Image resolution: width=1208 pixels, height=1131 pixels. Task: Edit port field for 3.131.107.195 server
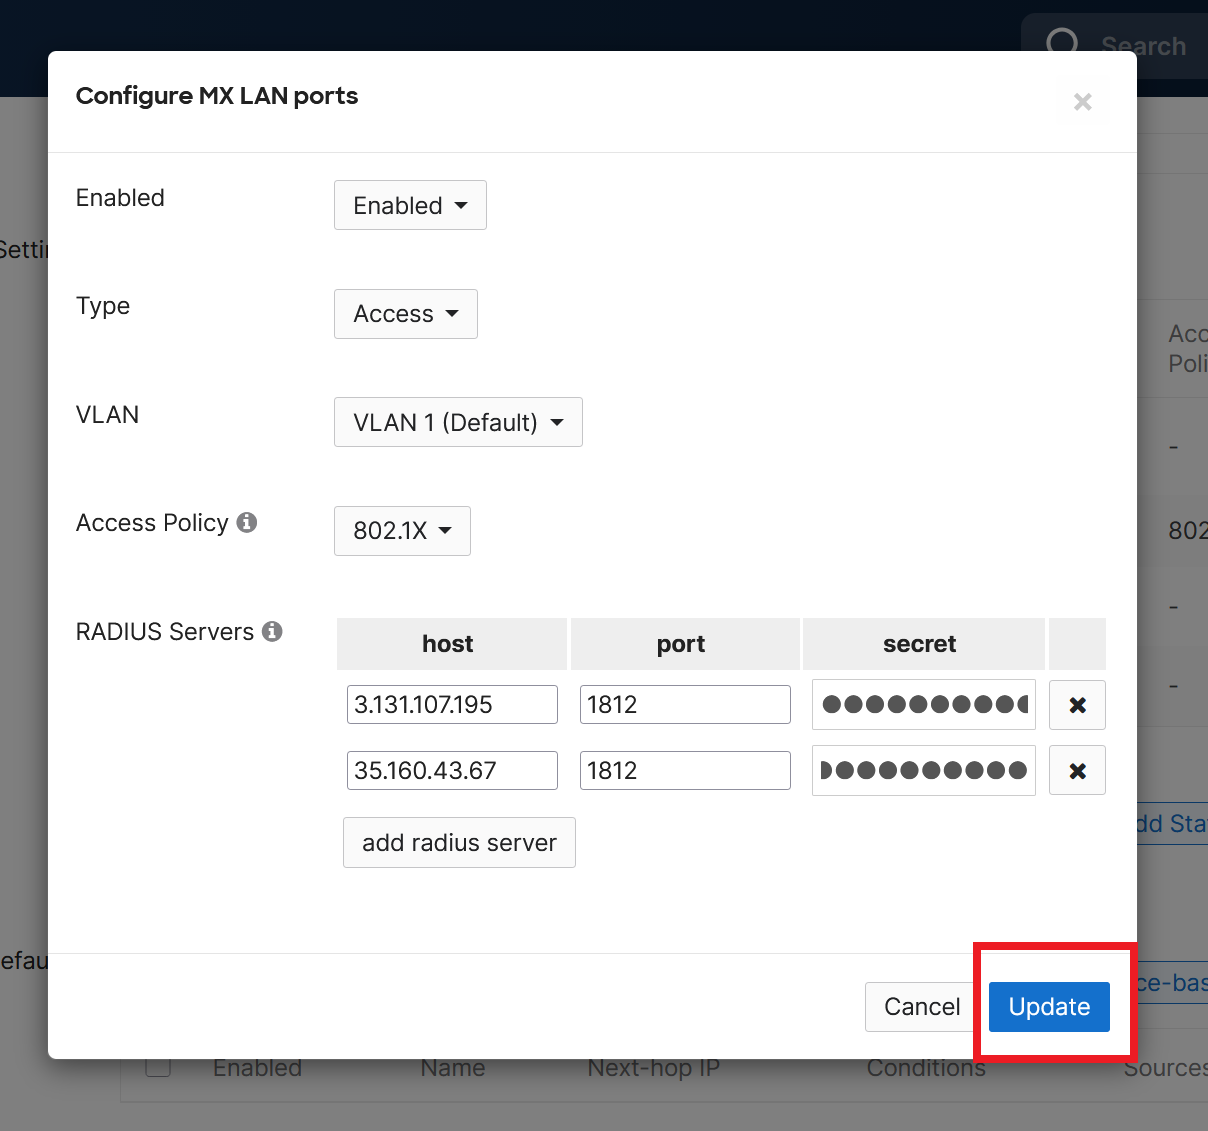[685, 704]
